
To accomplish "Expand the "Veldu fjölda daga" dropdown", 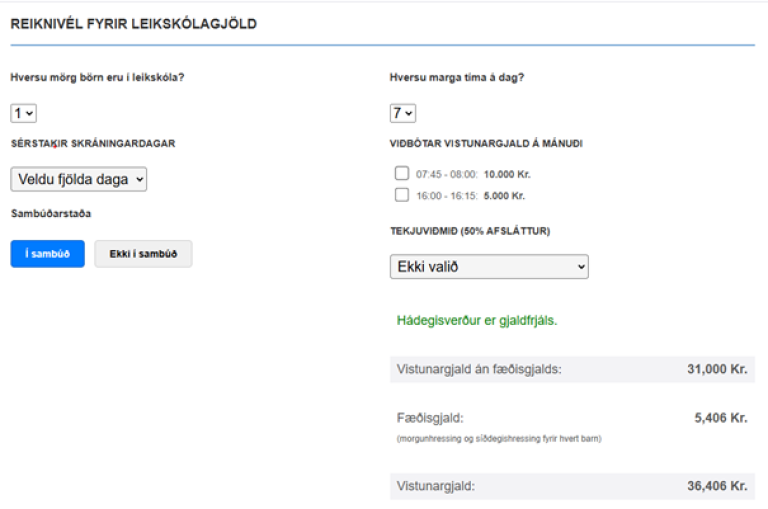I will click(79, 179).
